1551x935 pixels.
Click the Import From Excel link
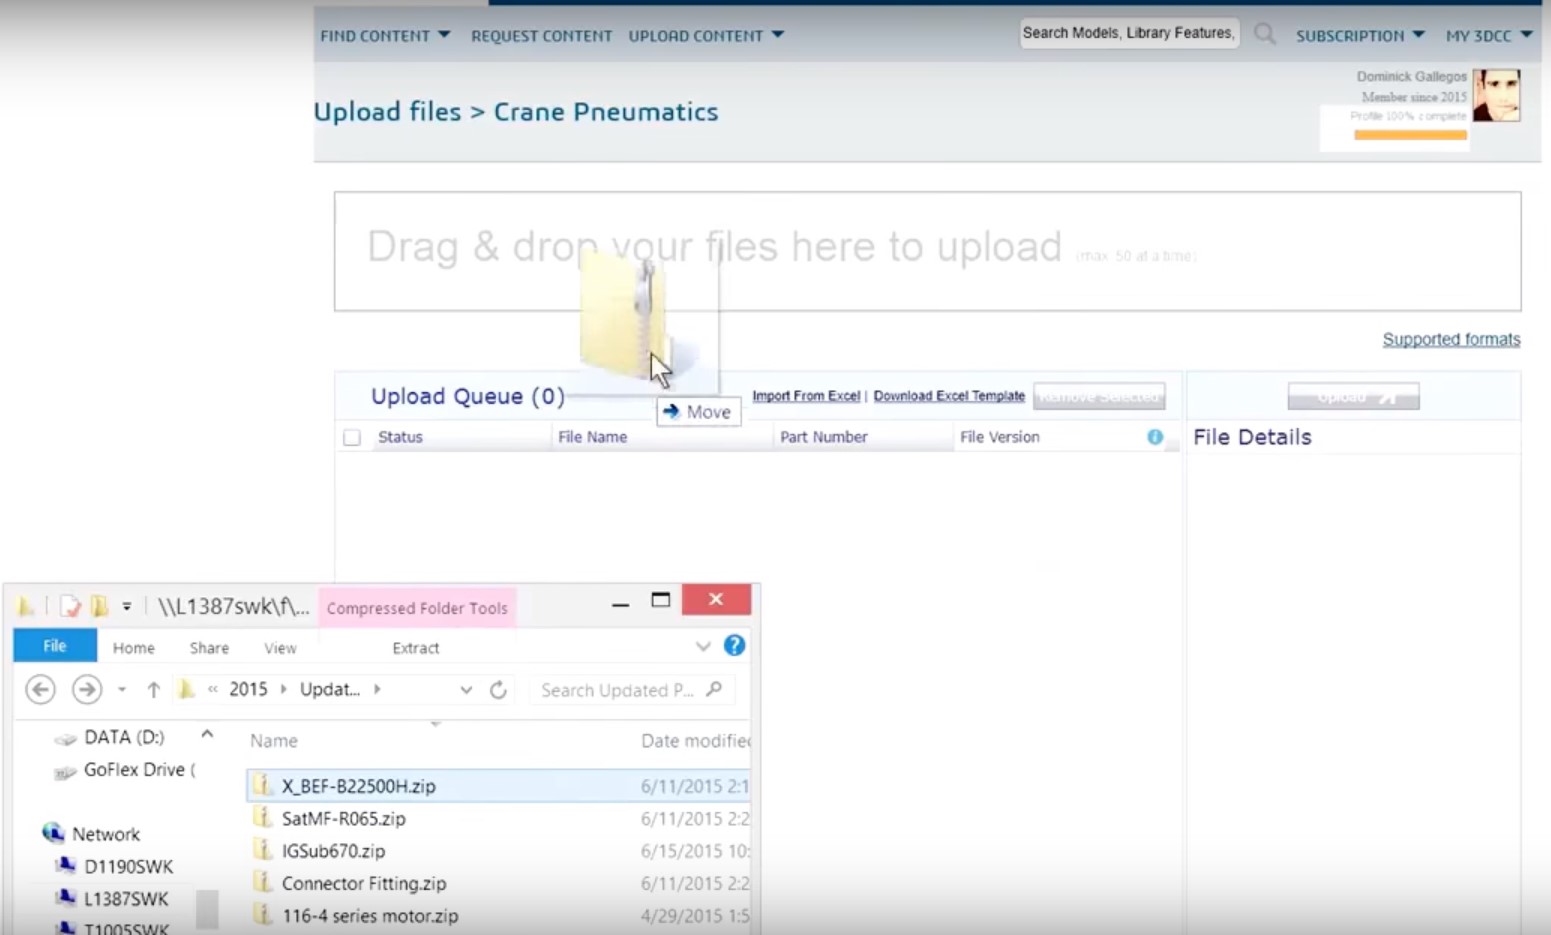click(806, 396)
